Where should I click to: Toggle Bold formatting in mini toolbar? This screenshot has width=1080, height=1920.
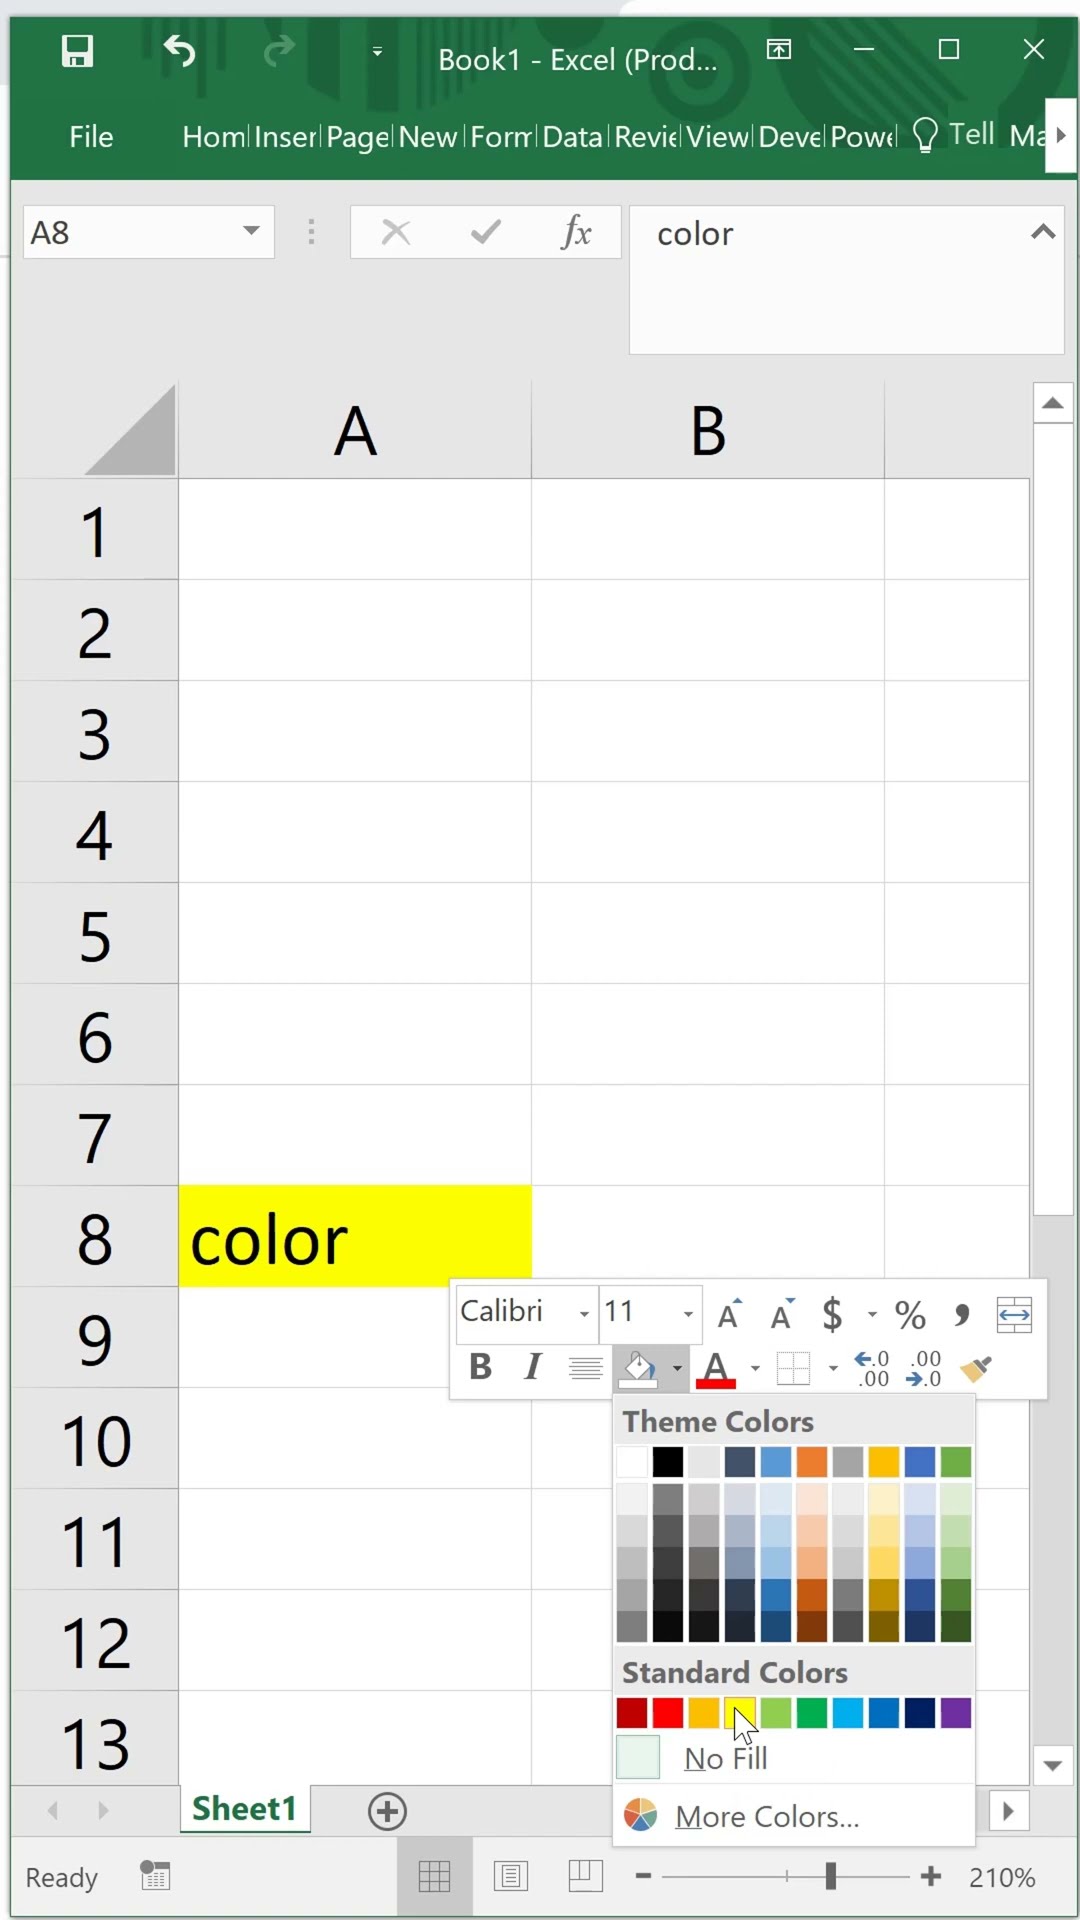[481, 1366]
